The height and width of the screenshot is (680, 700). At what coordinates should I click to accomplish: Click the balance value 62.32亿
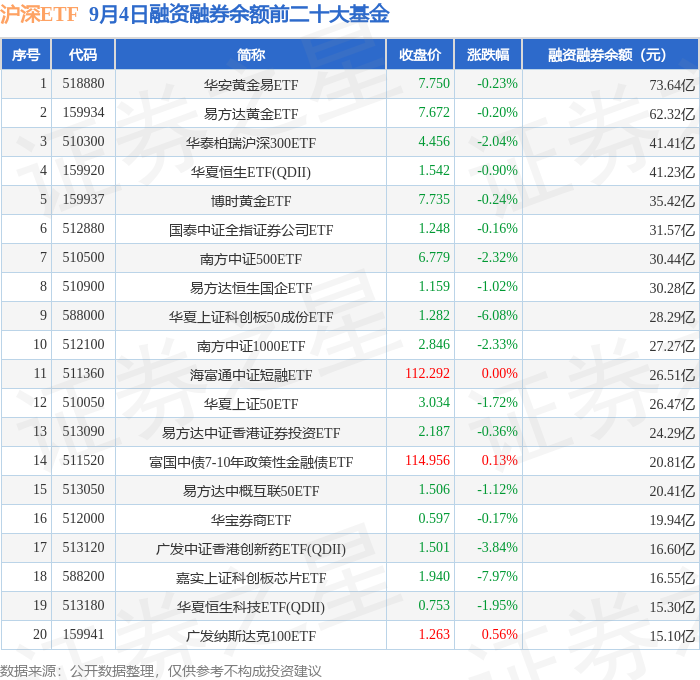click(672, 114)
